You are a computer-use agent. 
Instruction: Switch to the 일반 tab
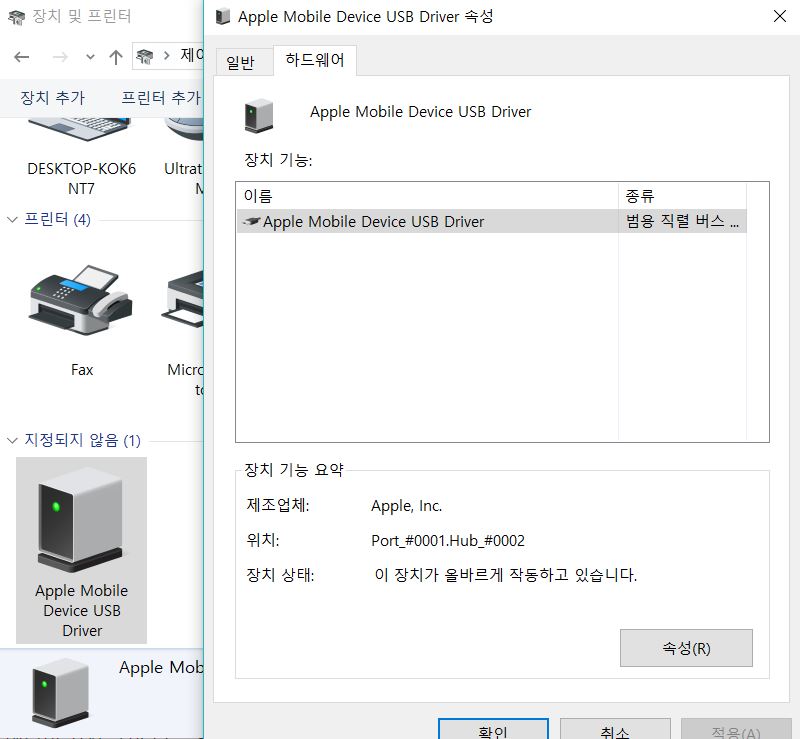pos(240,62)
